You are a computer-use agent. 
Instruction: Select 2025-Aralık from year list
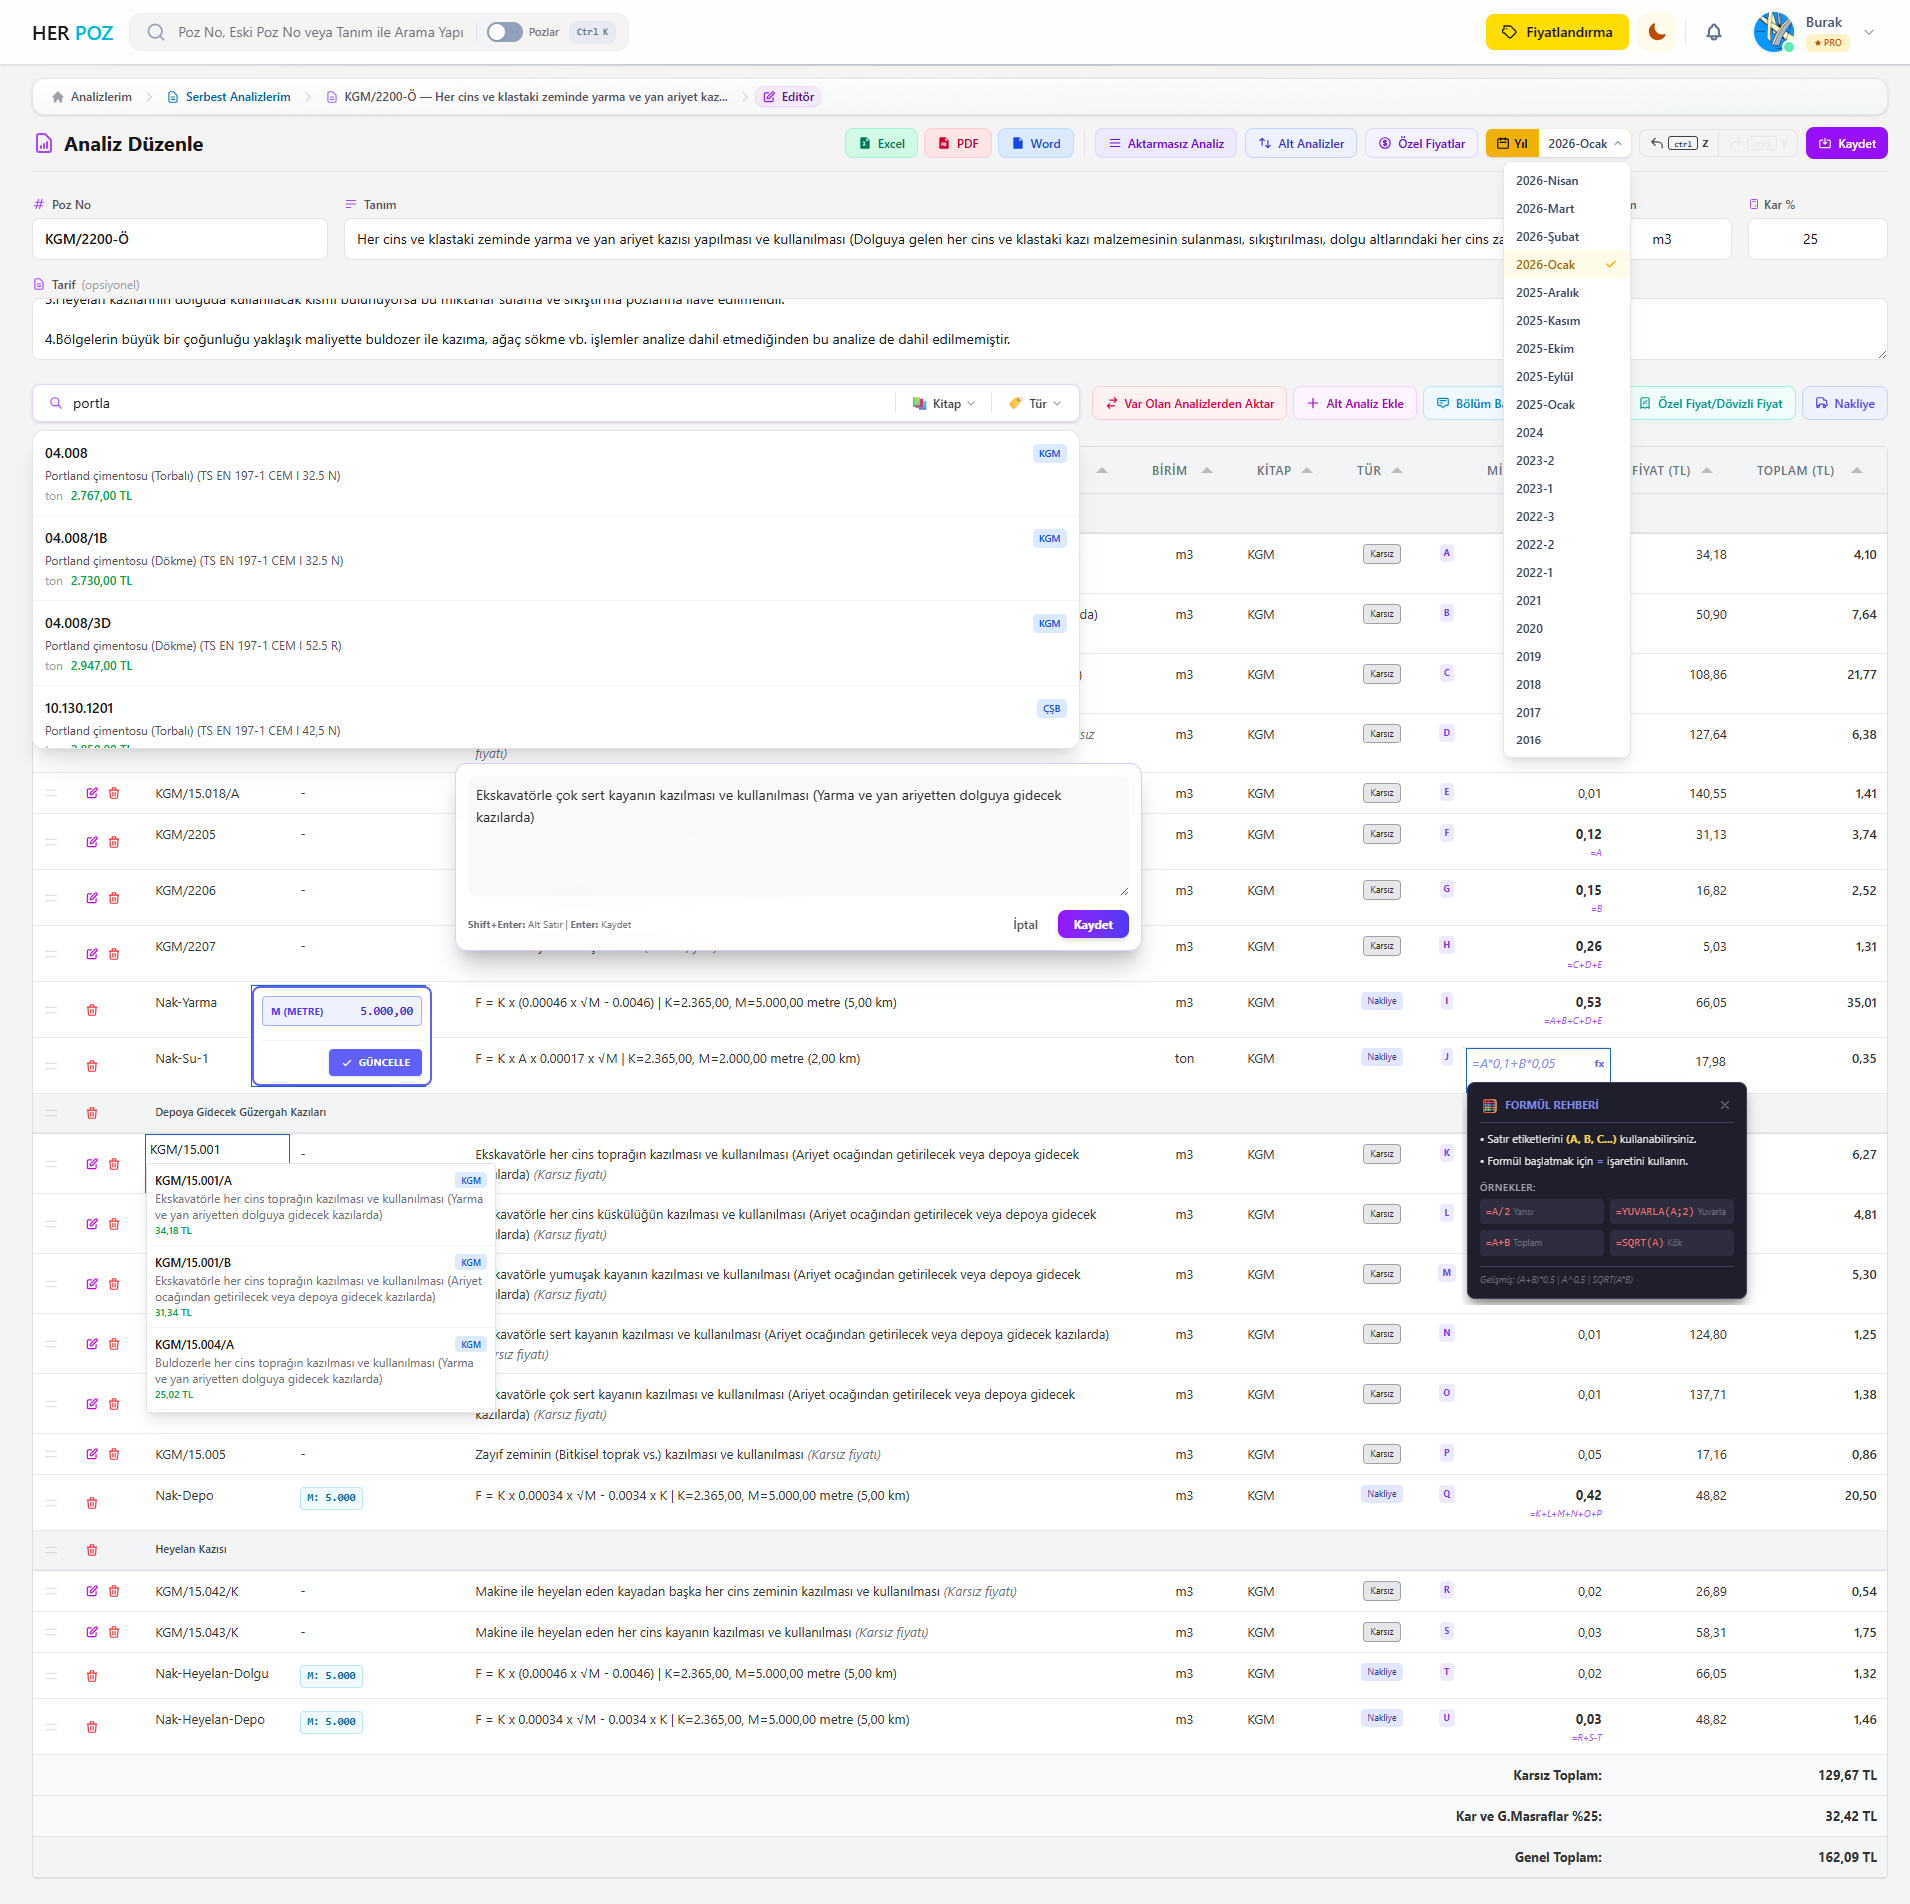pyautogui.click(x=1547, y=293)
